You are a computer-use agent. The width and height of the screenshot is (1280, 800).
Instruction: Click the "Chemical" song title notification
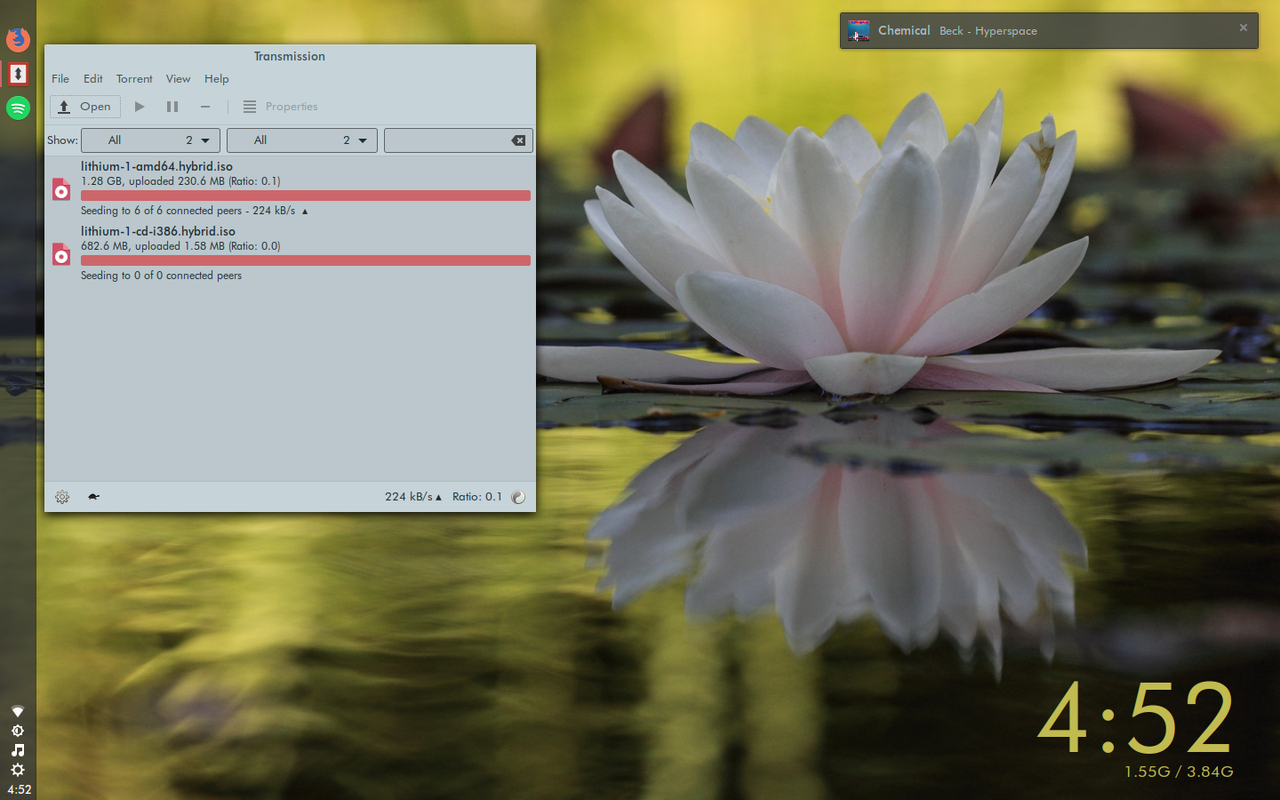coord(904,31)
